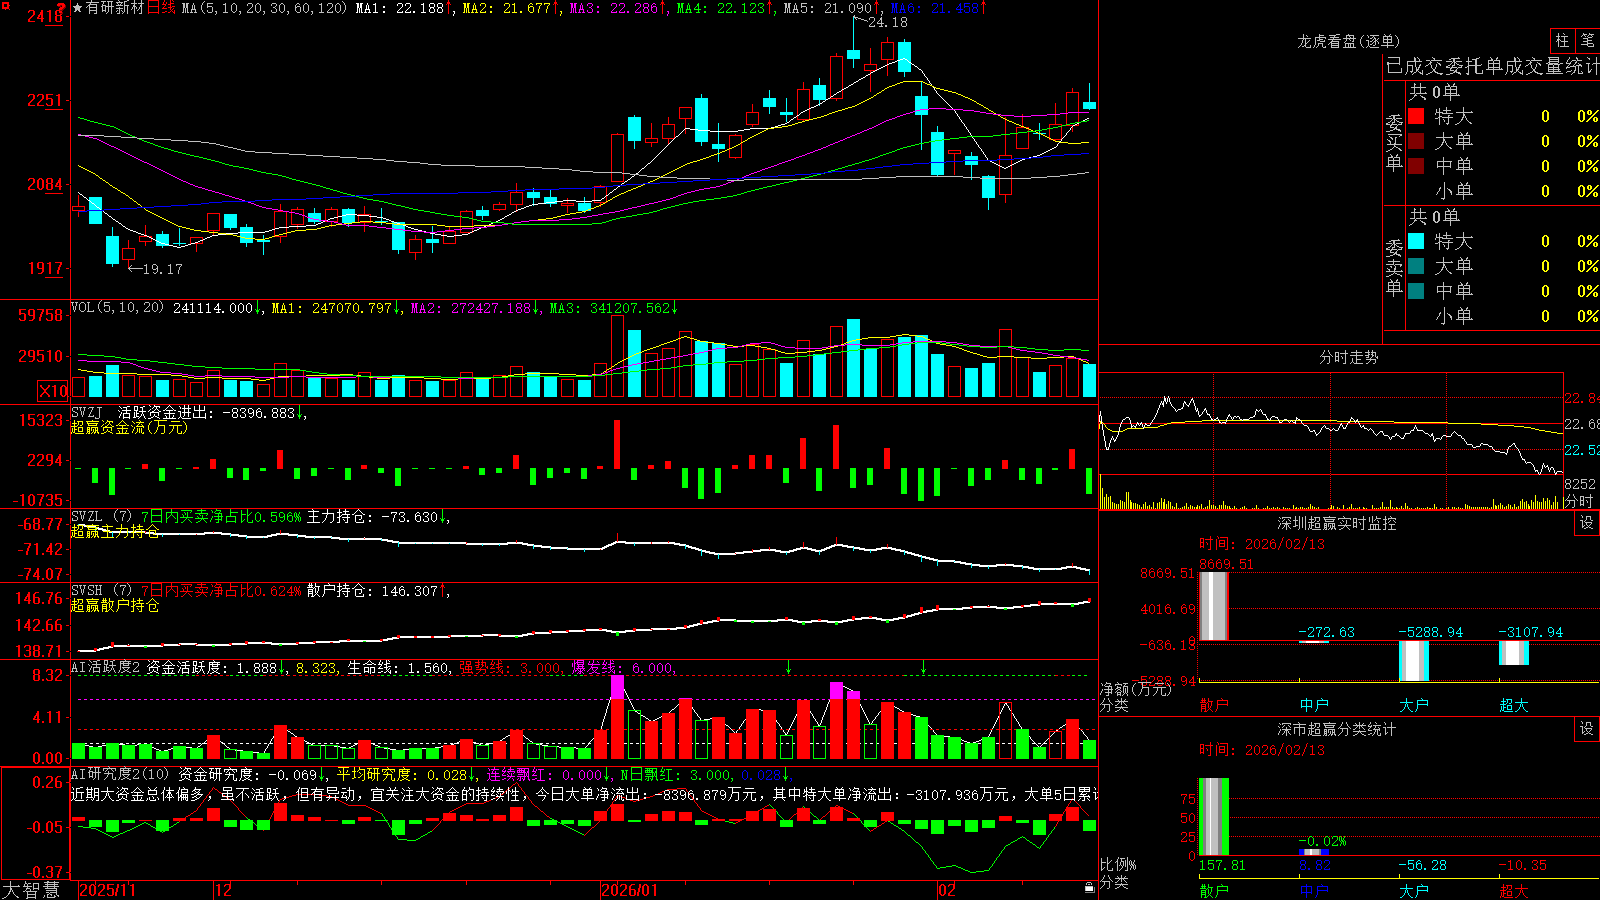The width and height of the screenshot is (1600, 900).
Task: Open the red question mark help icon
Action: click(62, 8)
